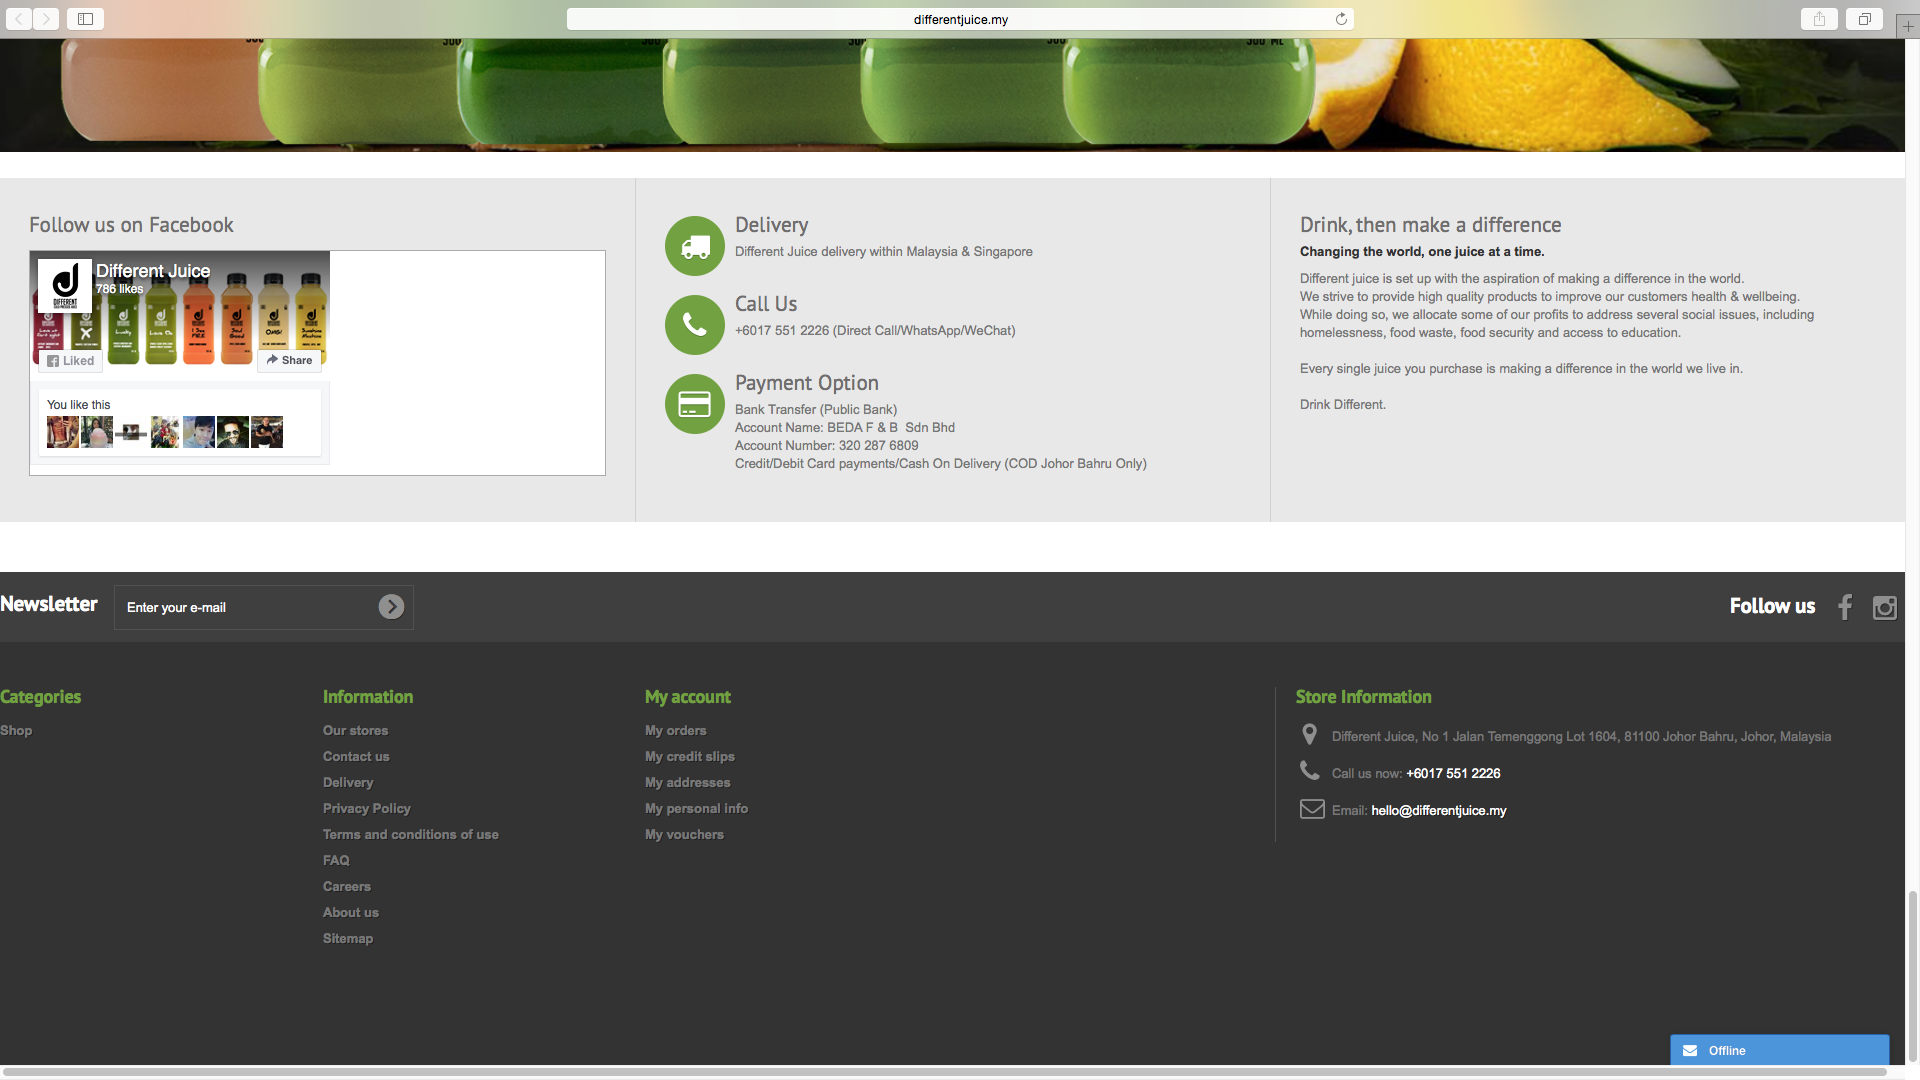The width and height of the screenshot is (1920, 1080).
Task: Click the envelope icon beside Email
Action: pyautogui.click(x=1312, y=809)
